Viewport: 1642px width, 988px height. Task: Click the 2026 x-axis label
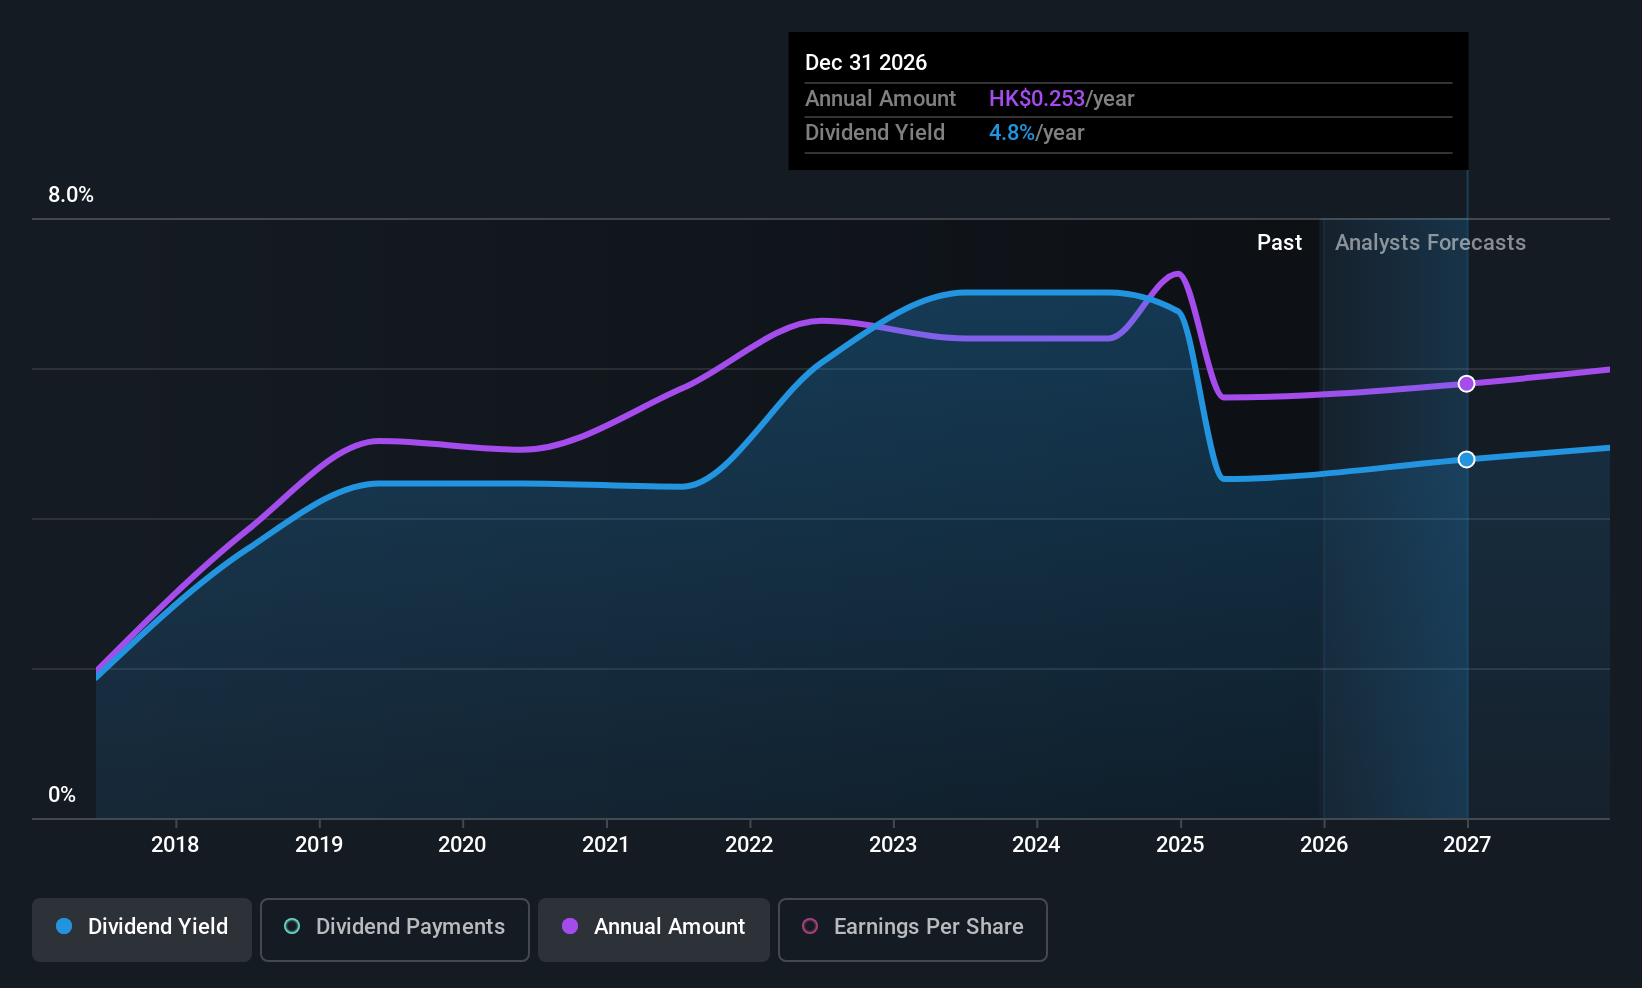(x=1324, y=845)
